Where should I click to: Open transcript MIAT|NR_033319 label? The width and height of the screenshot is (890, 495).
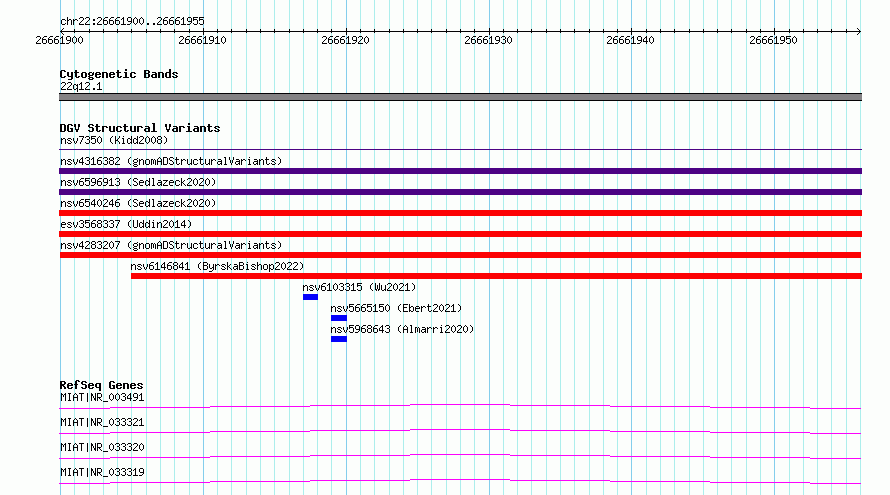[x=102, y=472]
